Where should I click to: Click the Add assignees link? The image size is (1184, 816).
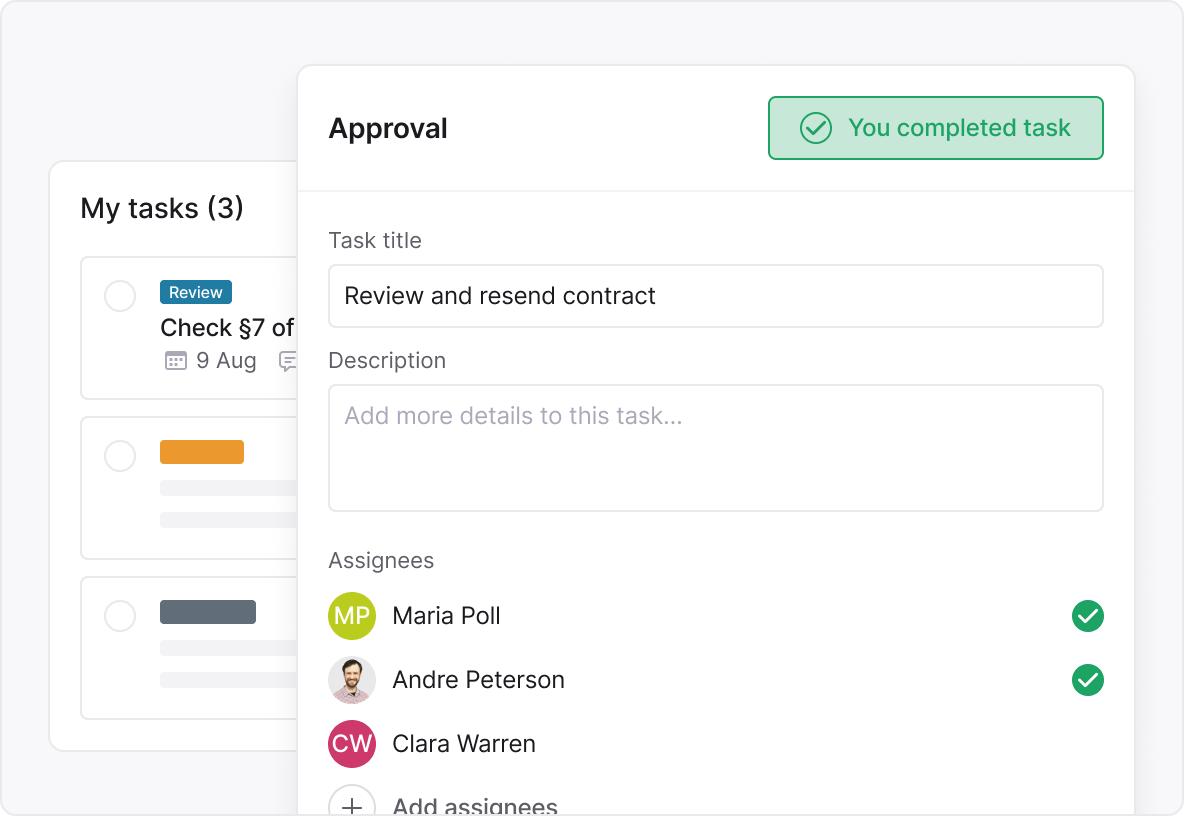pyautogui.click(x=475, y=805)
